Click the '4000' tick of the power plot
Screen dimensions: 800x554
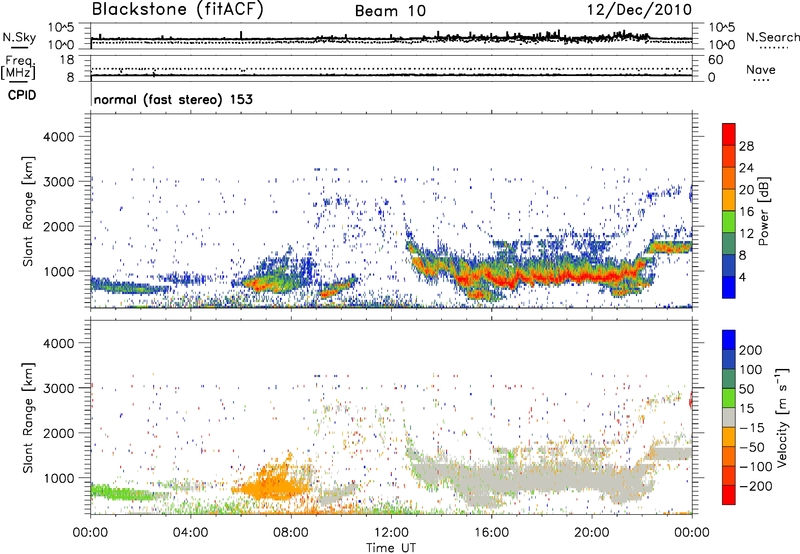58,137
